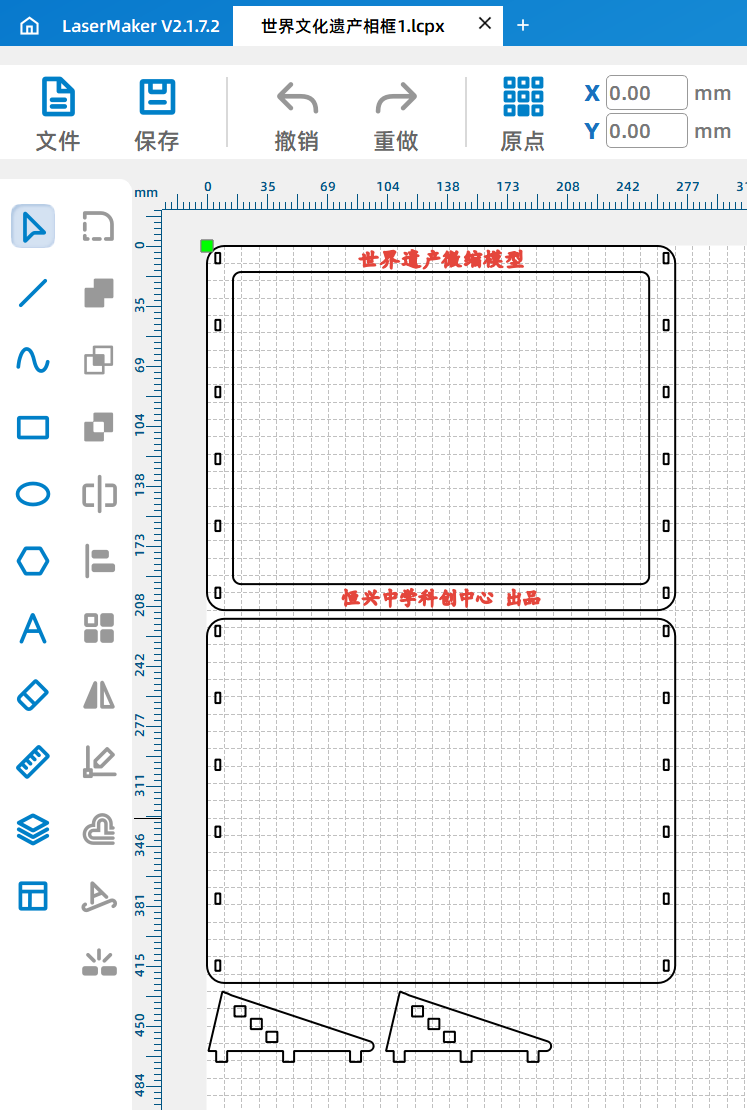The image size is (747, 1110).
Task: Select the red 恒兴中学科创中心 出品 text
Action: tap(441, 598)
